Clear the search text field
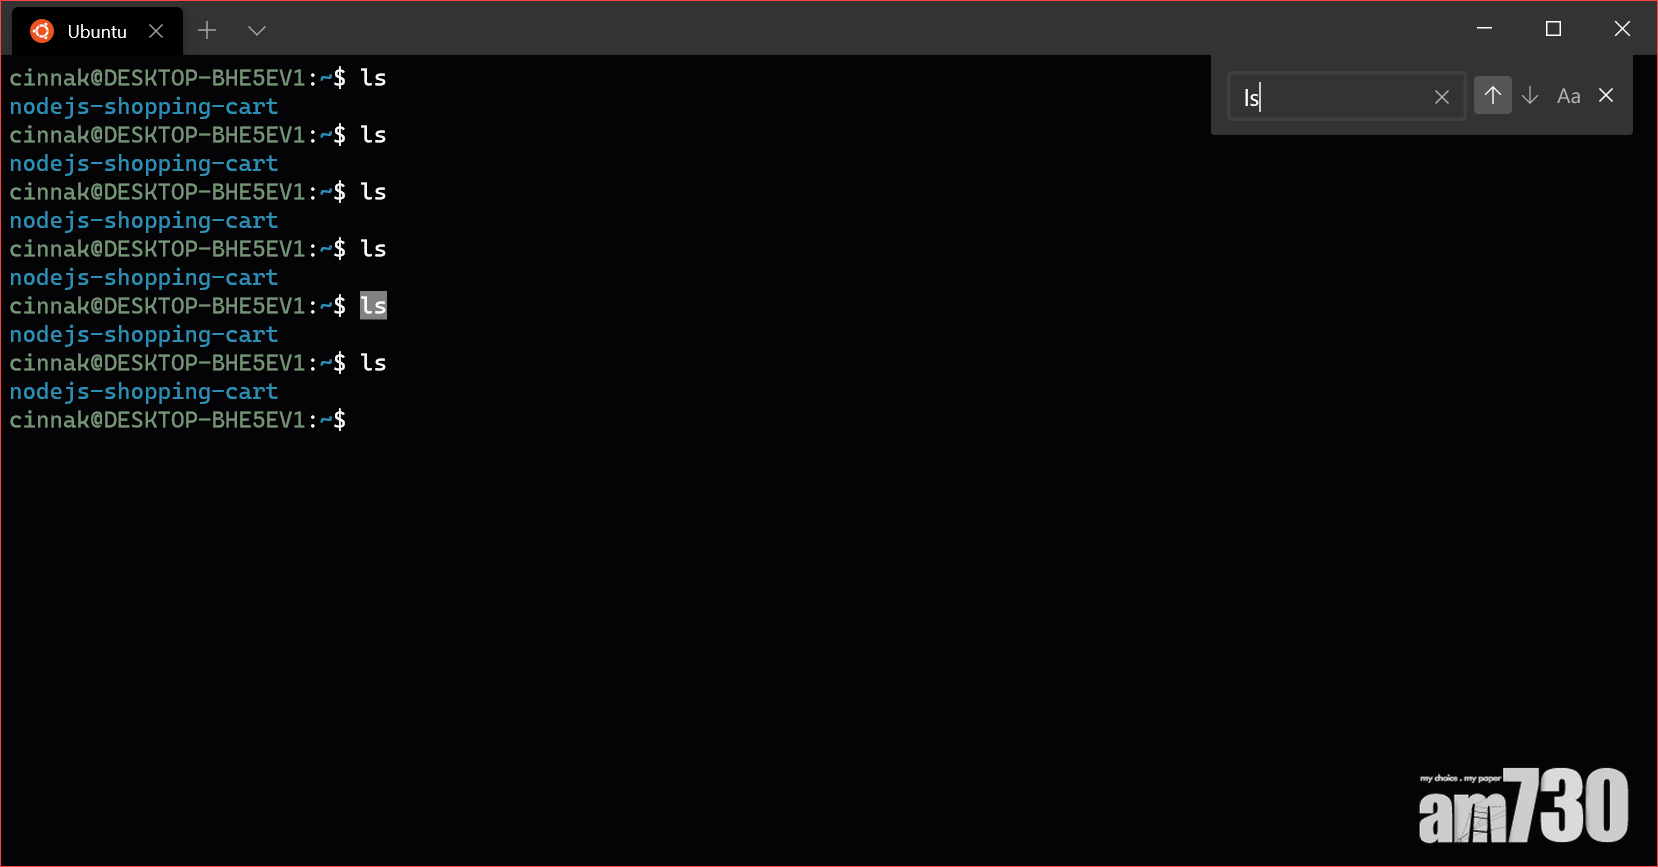Image resolution: width=1658 pixels, height=867 pixels. [x=1441, y=97]
